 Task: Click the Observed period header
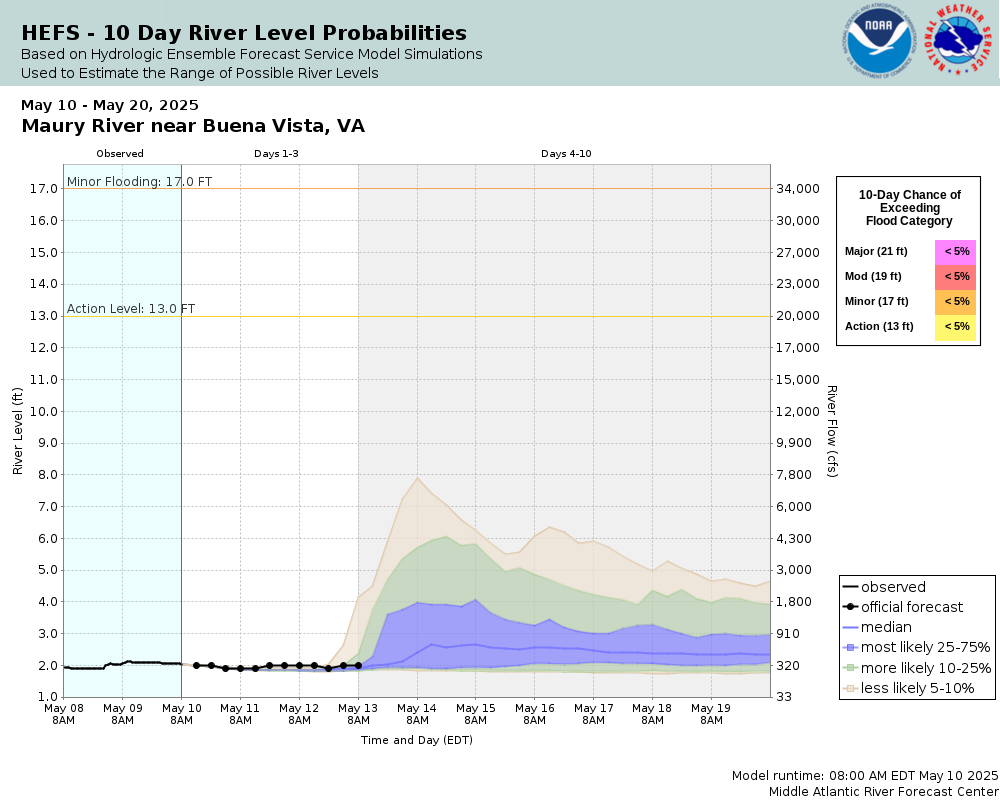pyautogui.click(x=120, y=154)
